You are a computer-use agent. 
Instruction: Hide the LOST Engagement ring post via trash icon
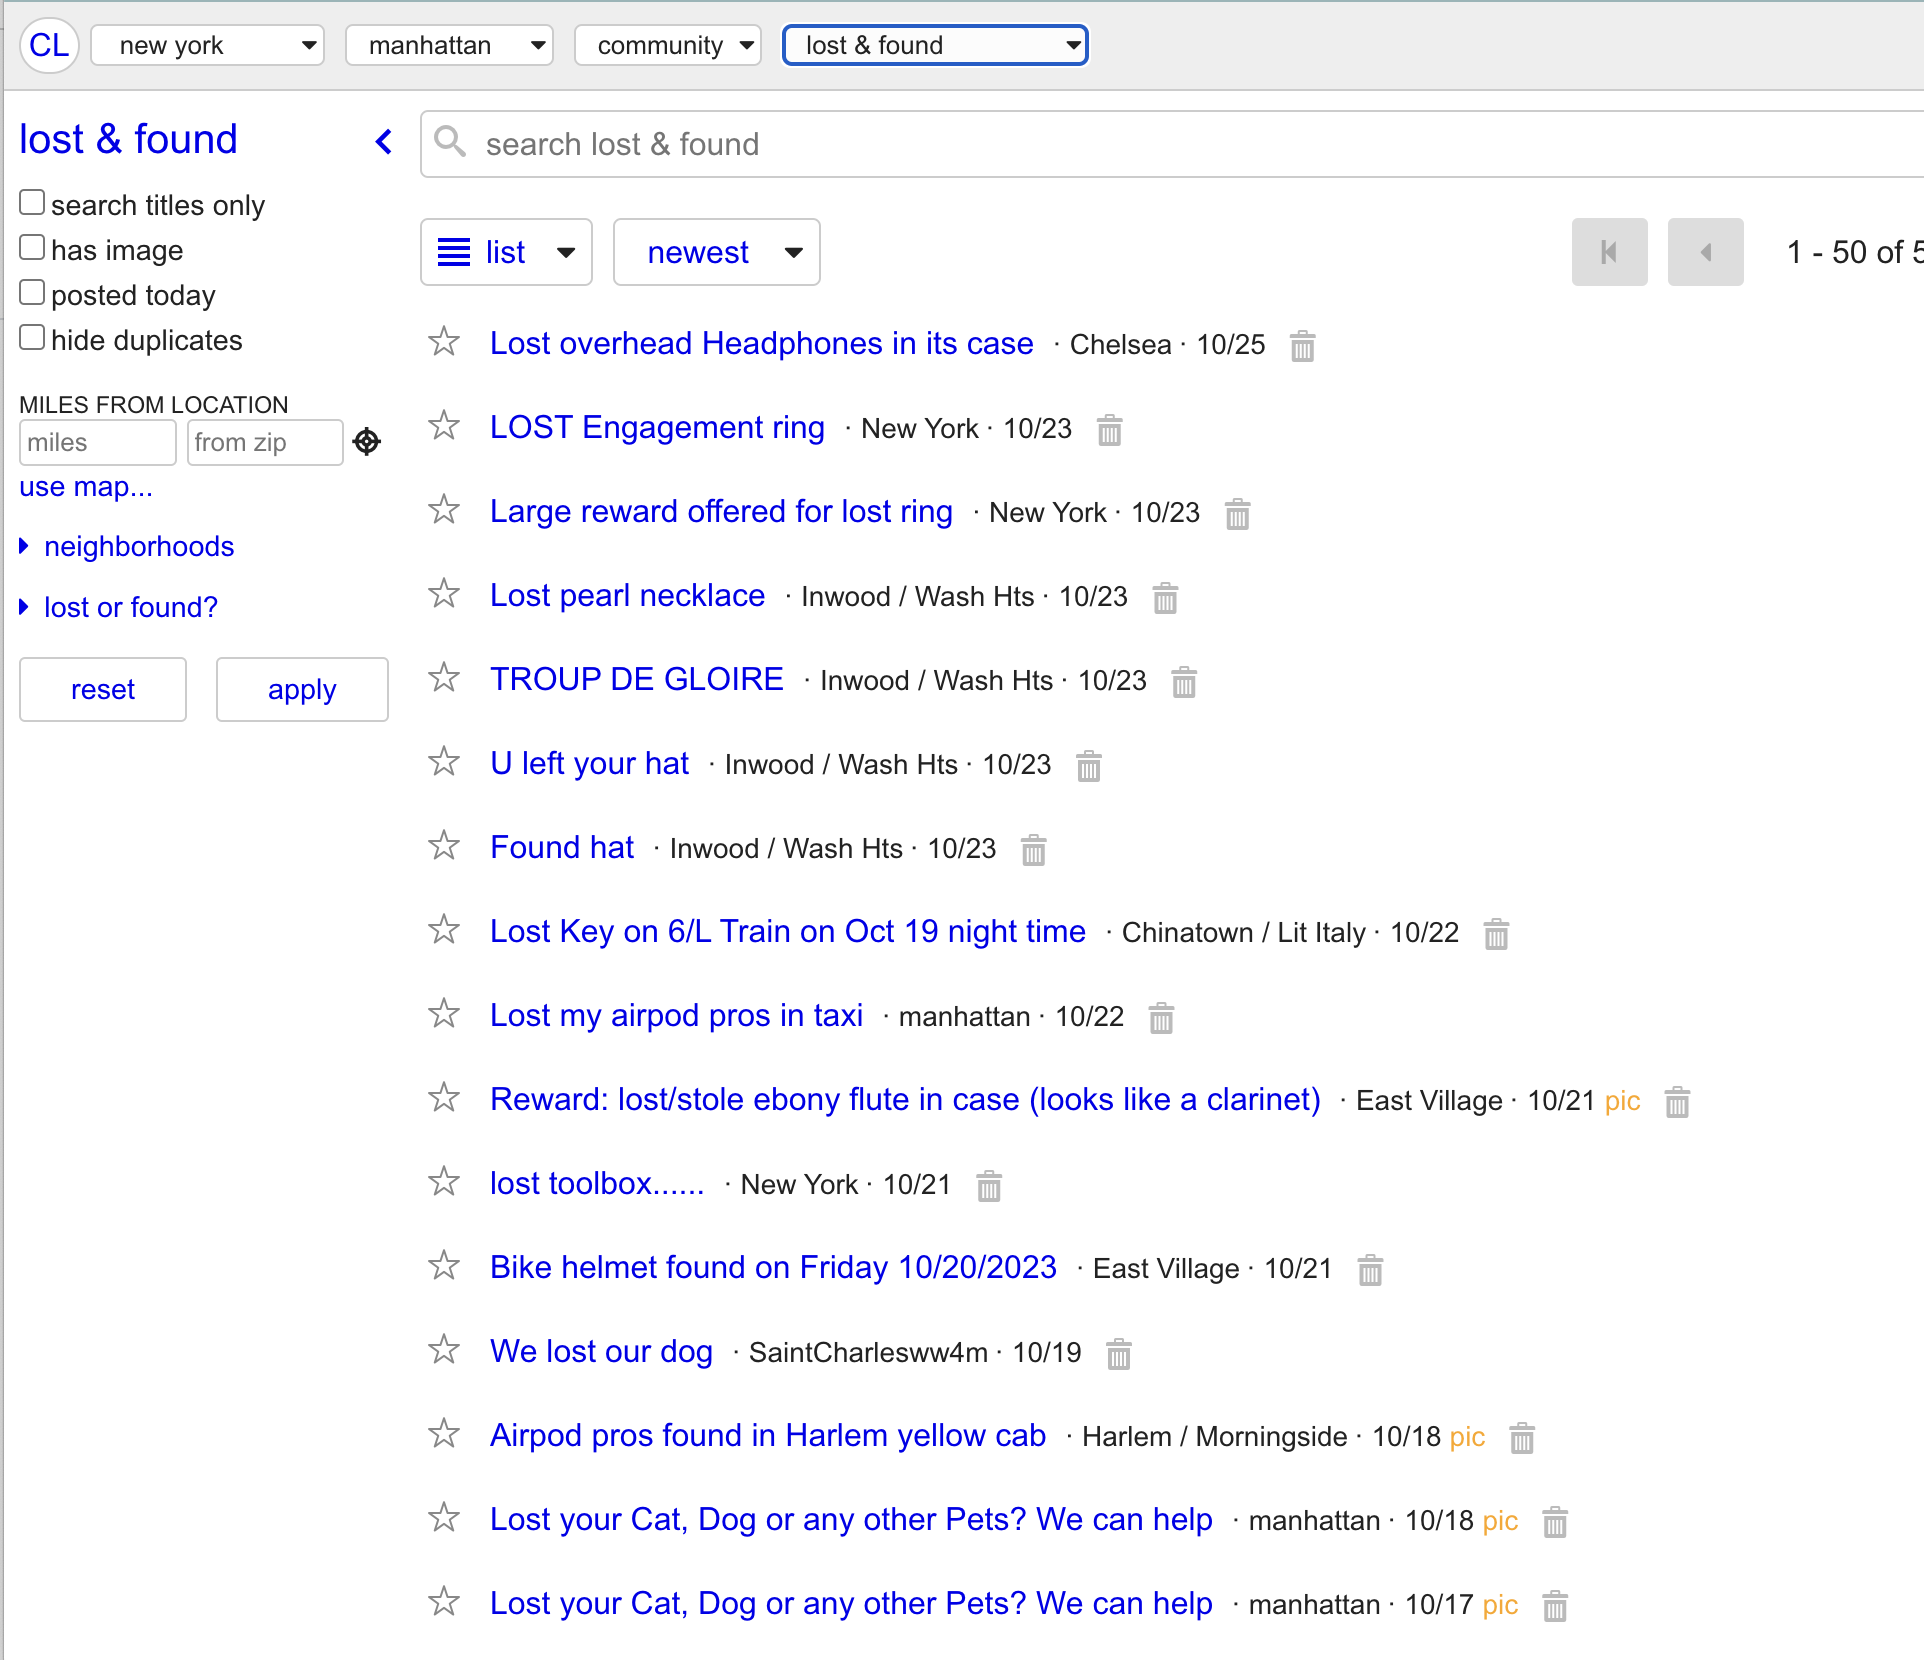click(1109, 430)
